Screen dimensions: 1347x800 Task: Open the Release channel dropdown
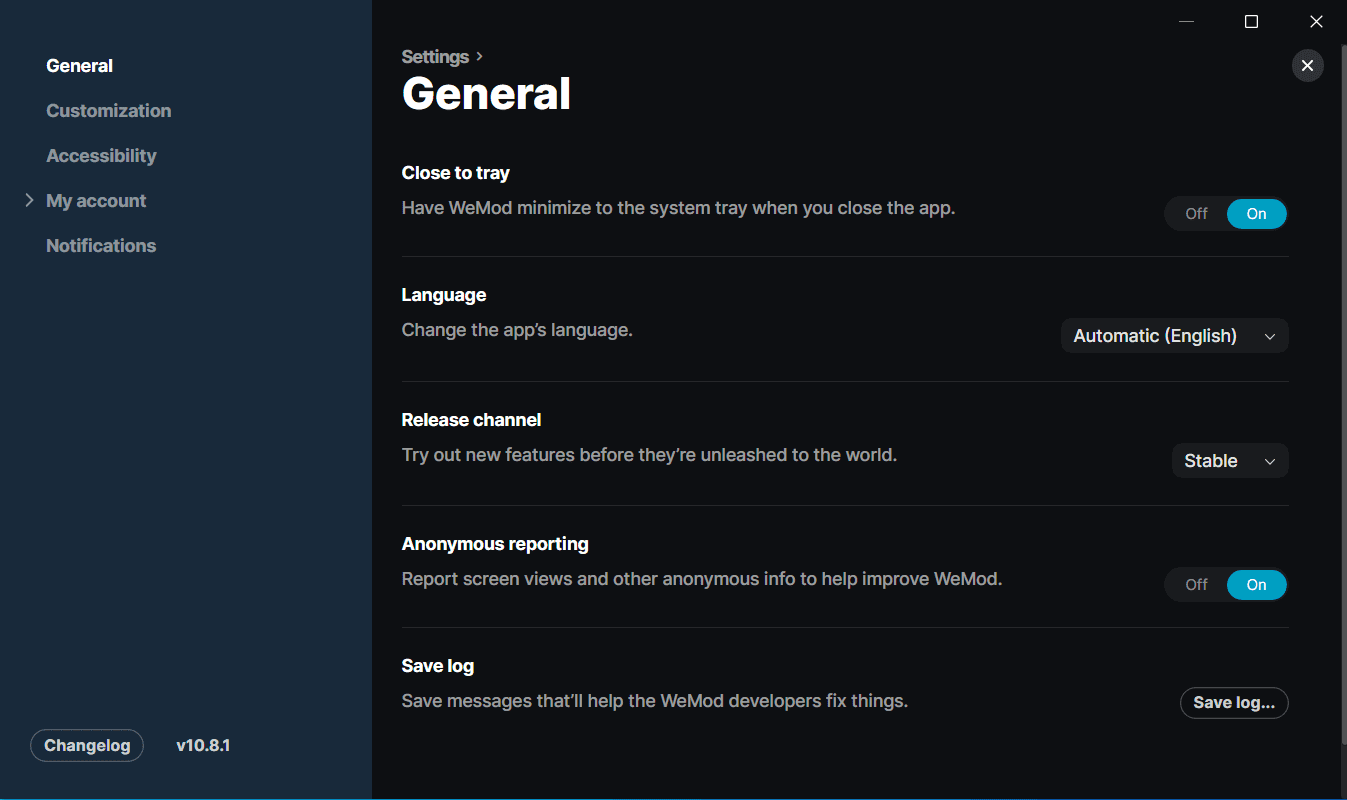tap(1229, 461)
